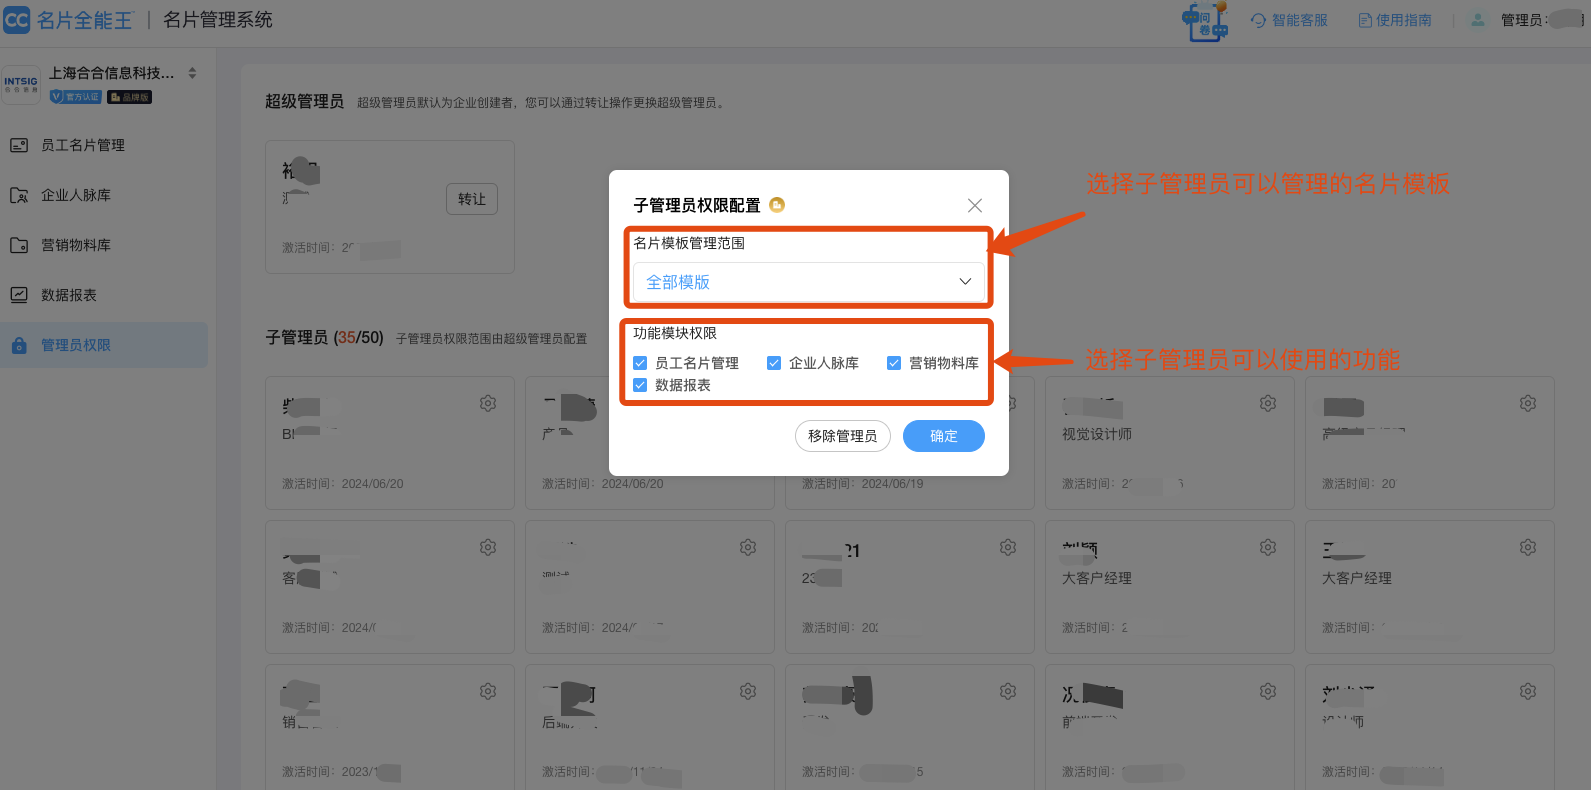Open gear settings on 视觉设计师 card
The image size is (1591, 790).
coord(1267,403)
